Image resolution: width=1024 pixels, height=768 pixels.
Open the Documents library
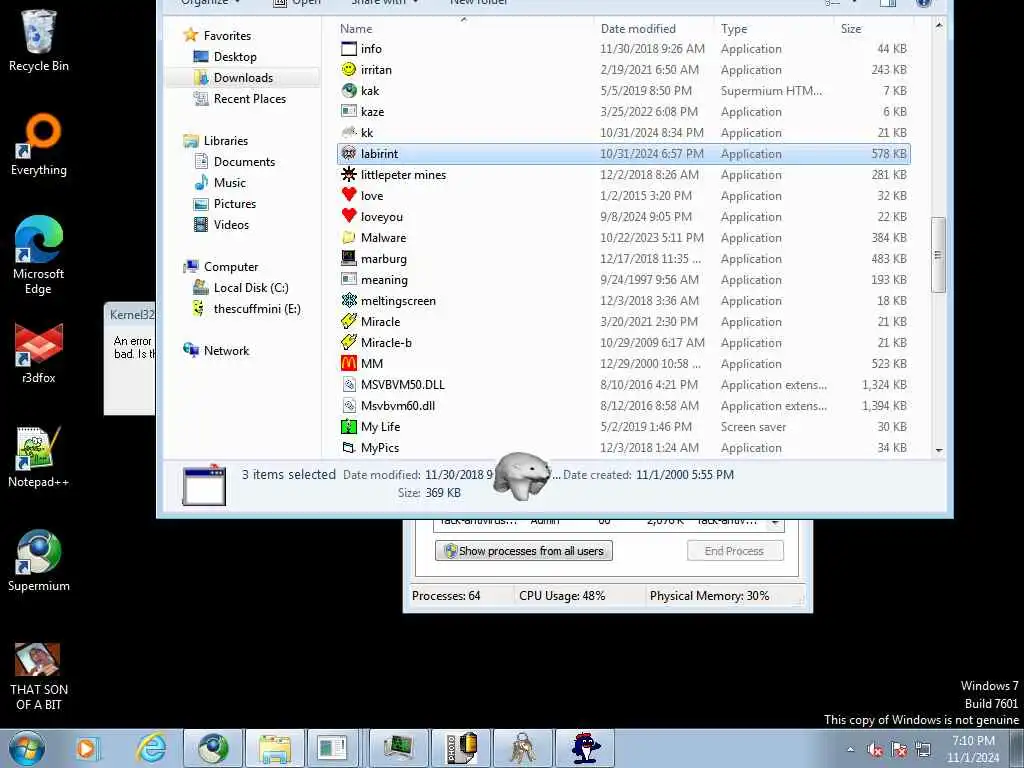pyautogui.click(x=244, y=161)
